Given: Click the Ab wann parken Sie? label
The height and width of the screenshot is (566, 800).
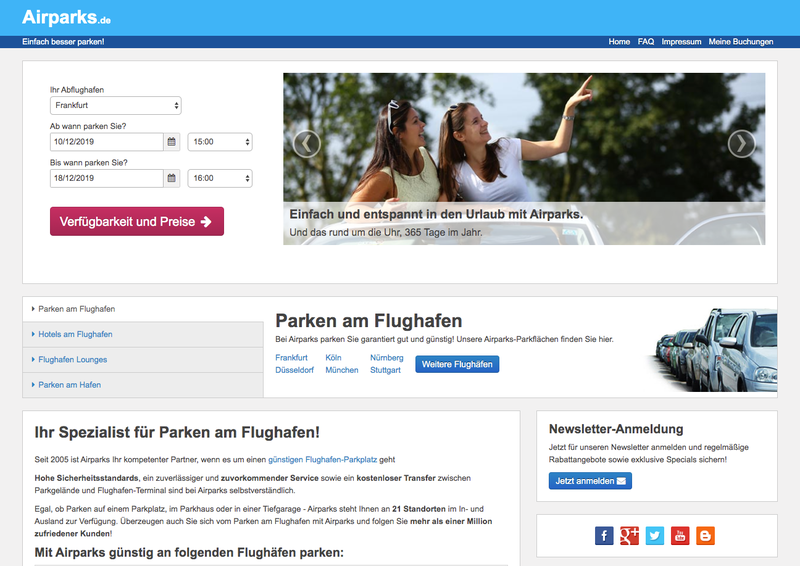Looking at the screenshot, I should 88,126.
